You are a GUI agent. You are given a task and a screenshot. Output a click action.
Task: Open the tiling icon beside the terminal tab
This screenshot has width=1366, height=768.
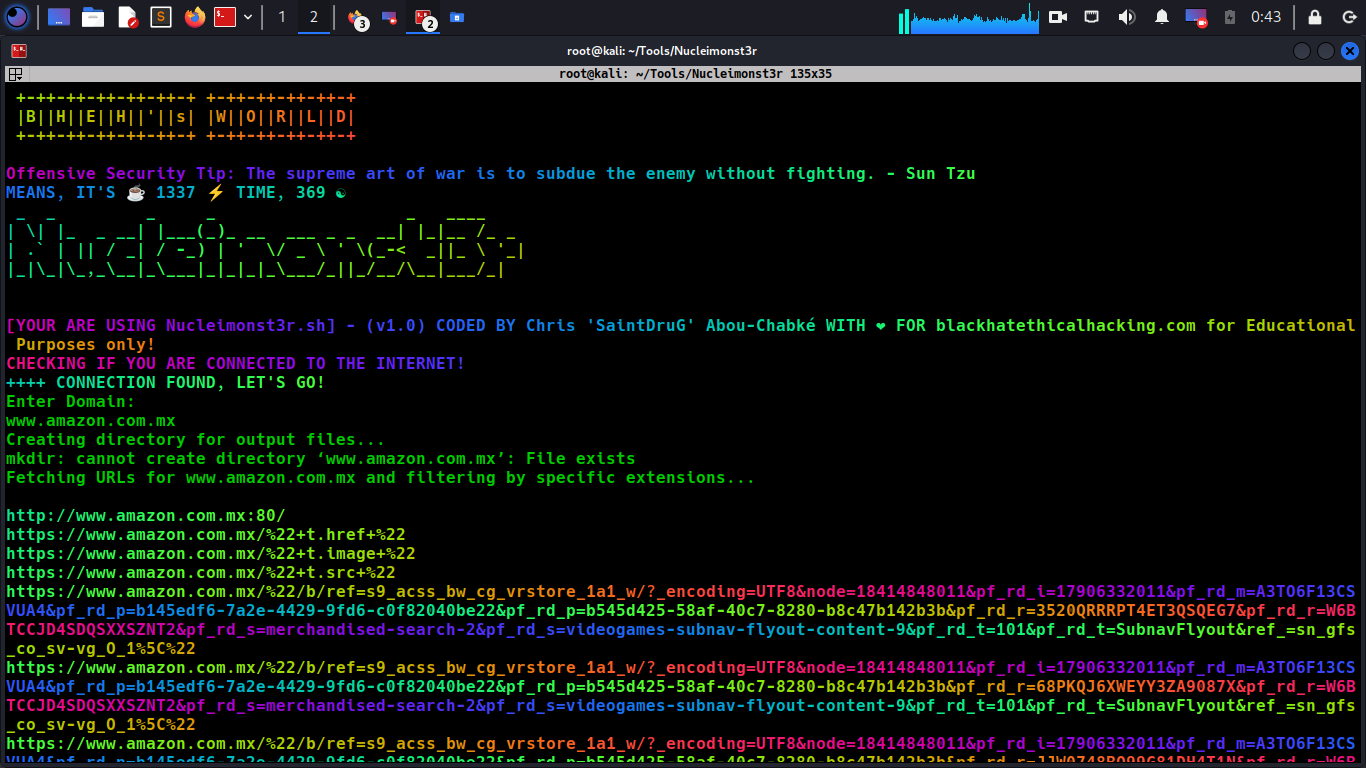14,73
